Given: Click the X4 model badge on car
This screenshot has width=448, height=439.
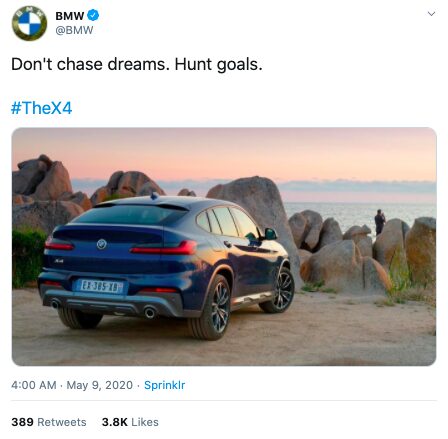Looking at the screenshot, I should point(59,261).
